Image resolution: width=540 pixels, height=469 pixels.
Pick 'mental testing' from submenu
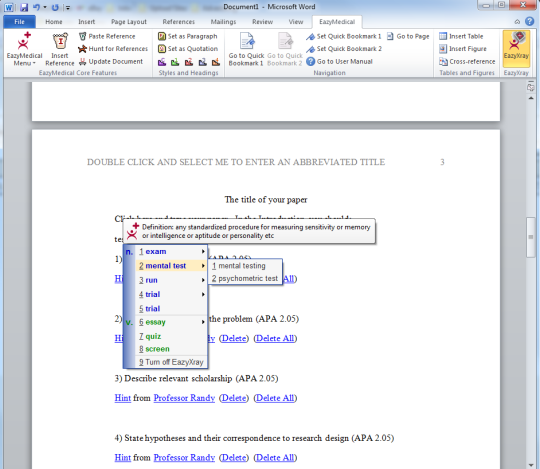click(245, 266)
